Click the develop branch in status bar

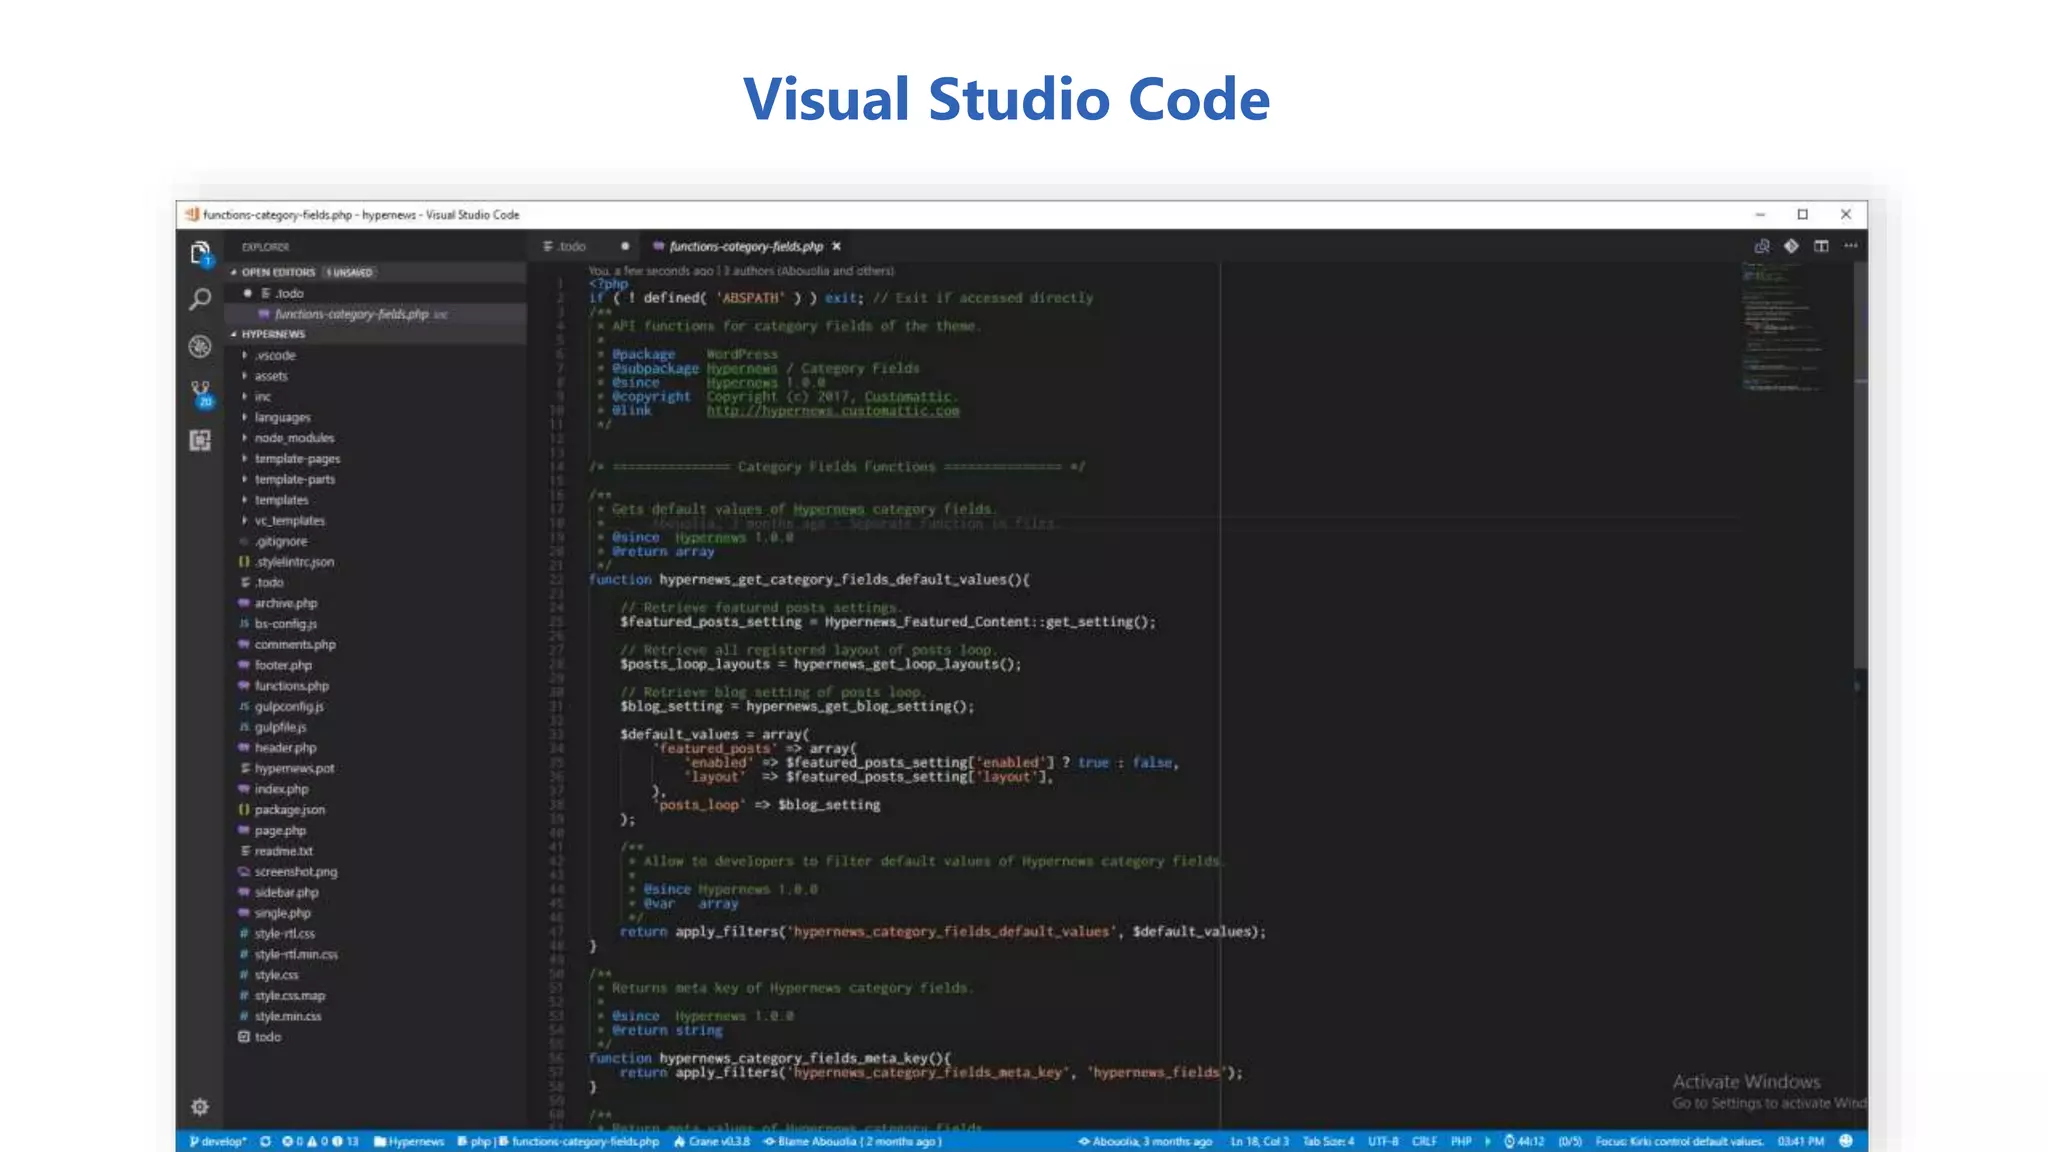click(x=219, y=1141)
